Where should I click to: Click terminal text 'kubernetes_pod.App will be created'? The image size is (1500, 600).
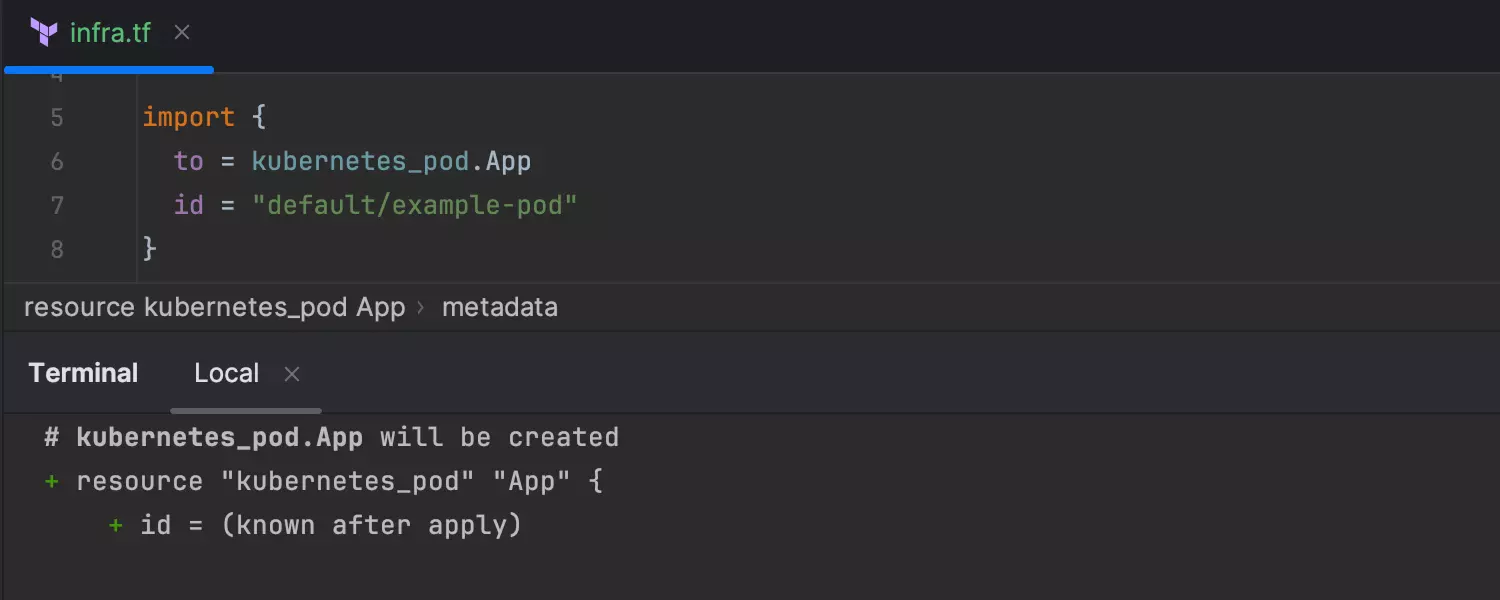[x=347, y=438]
